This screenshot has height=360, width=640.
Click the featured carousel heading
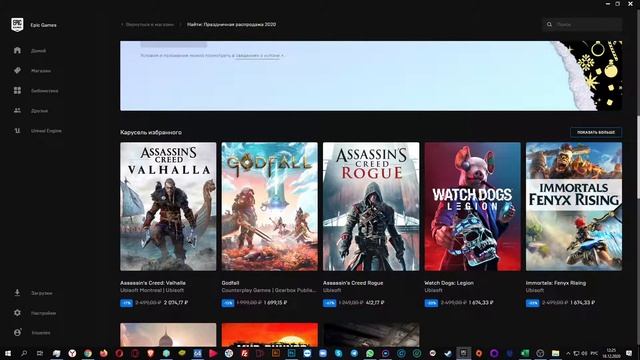pyautogui.click(x=151, y=132)
